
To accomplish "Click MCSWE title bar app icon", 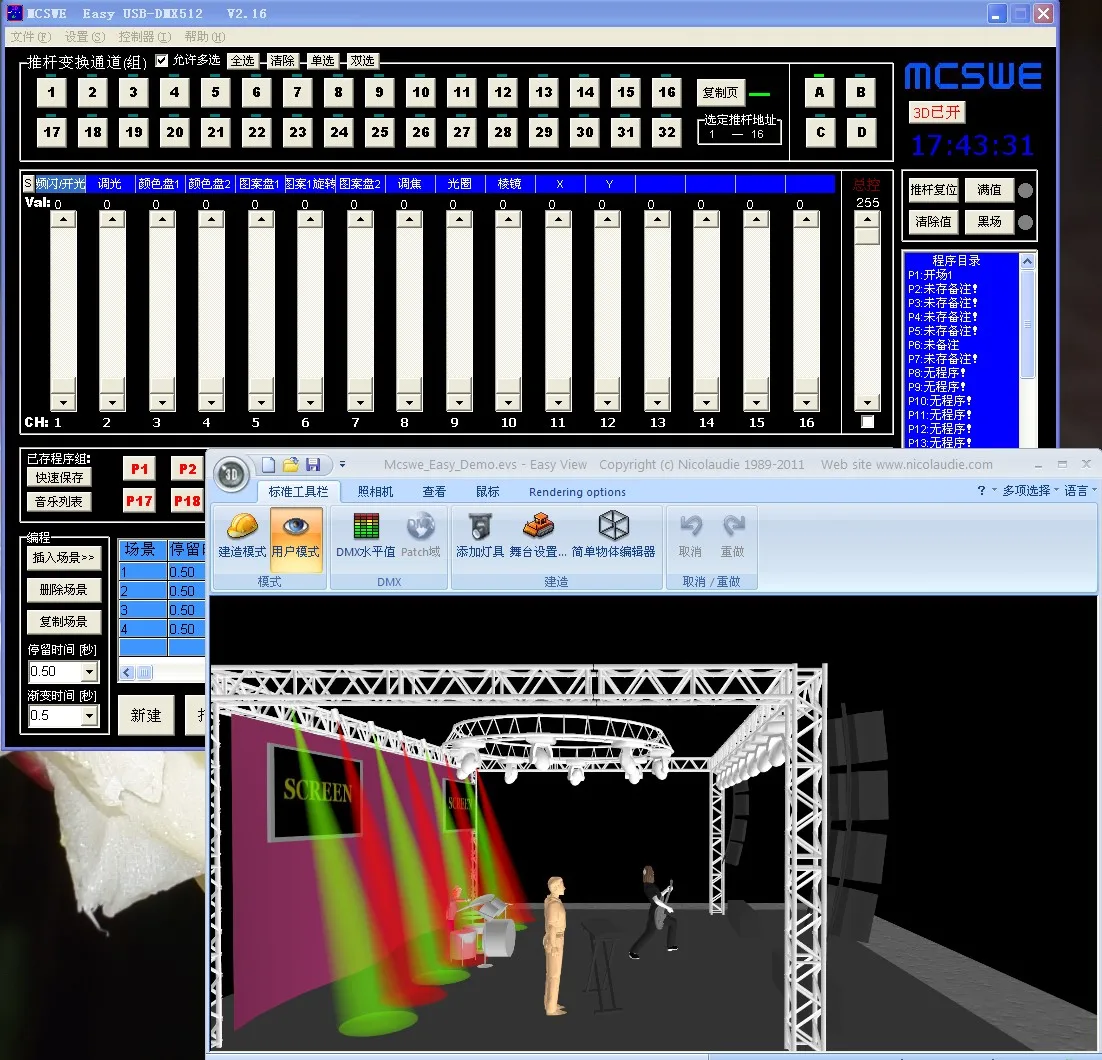I will coord(14,13).
